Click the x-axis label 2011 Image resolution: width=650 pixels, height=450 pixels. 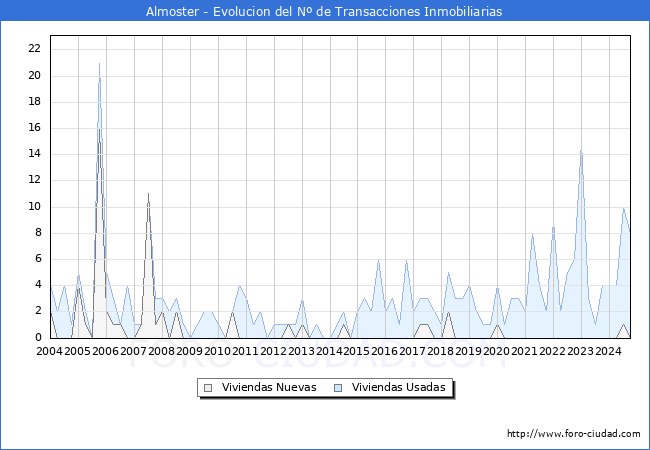pos(245,351)
